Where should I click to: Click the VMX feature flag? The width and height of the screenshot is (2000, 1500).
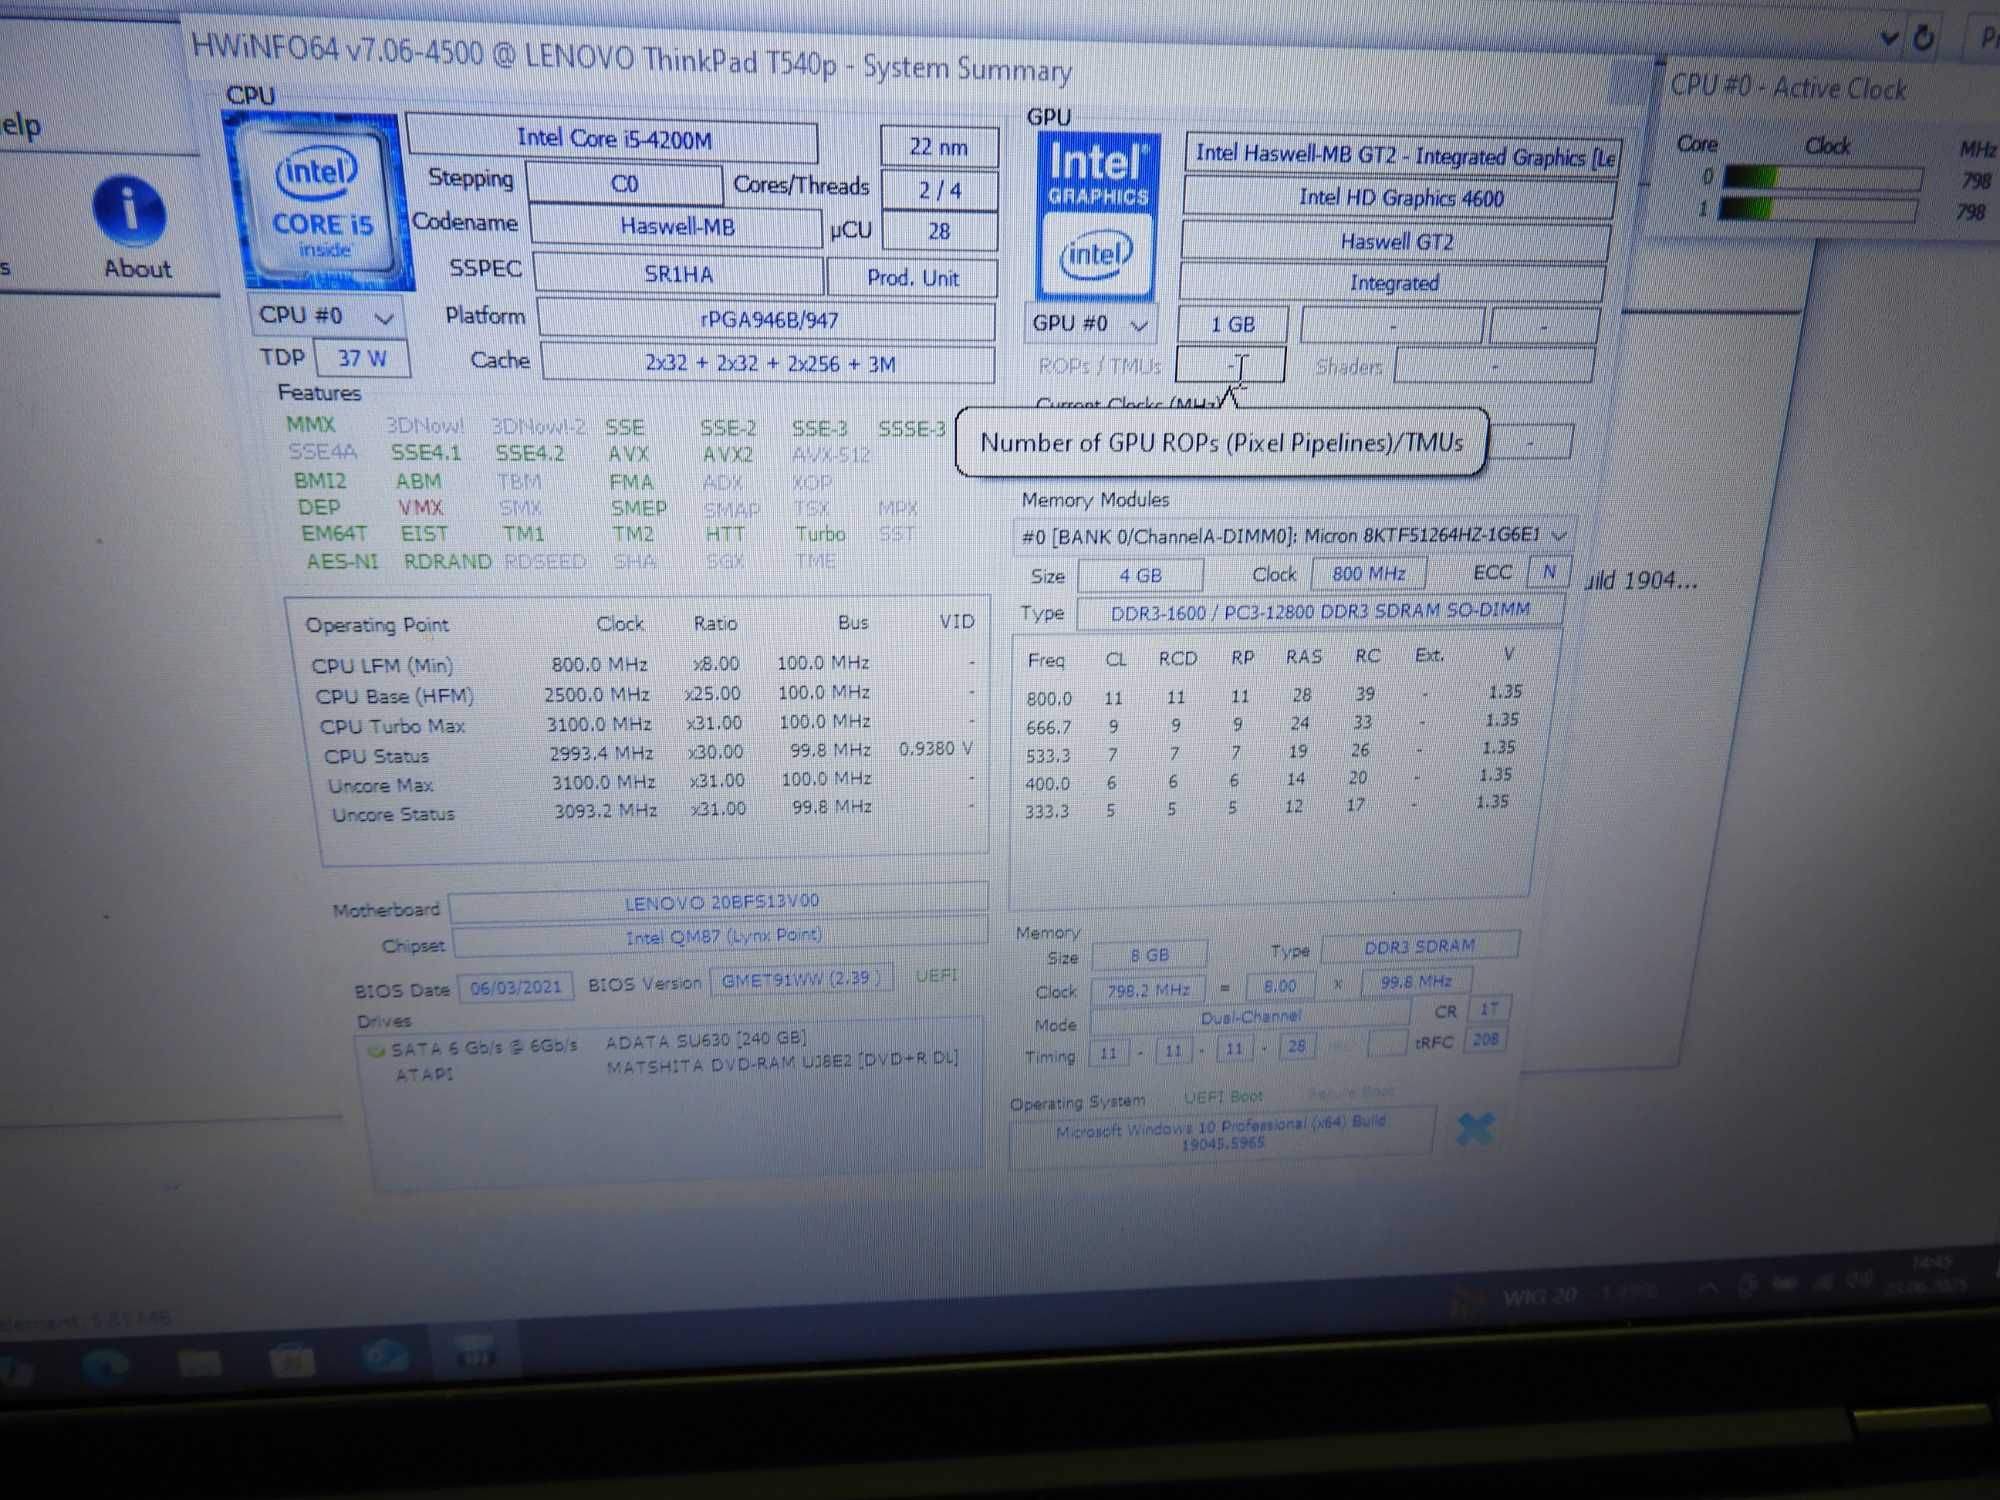pyautogui.click(x=420, y=508)
